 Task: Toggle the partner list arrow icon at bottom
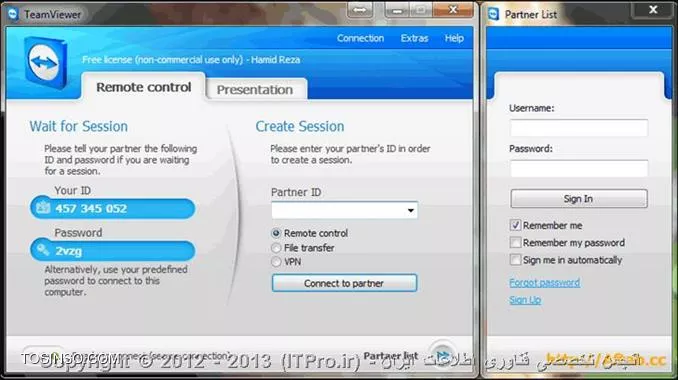click(442, 355)
